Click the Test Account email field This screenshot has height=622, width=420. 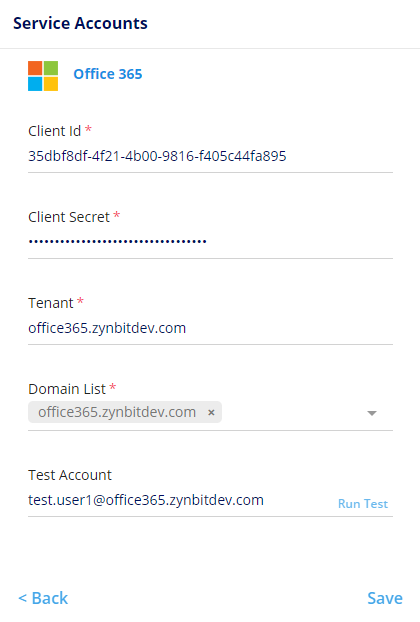[180, 500]
